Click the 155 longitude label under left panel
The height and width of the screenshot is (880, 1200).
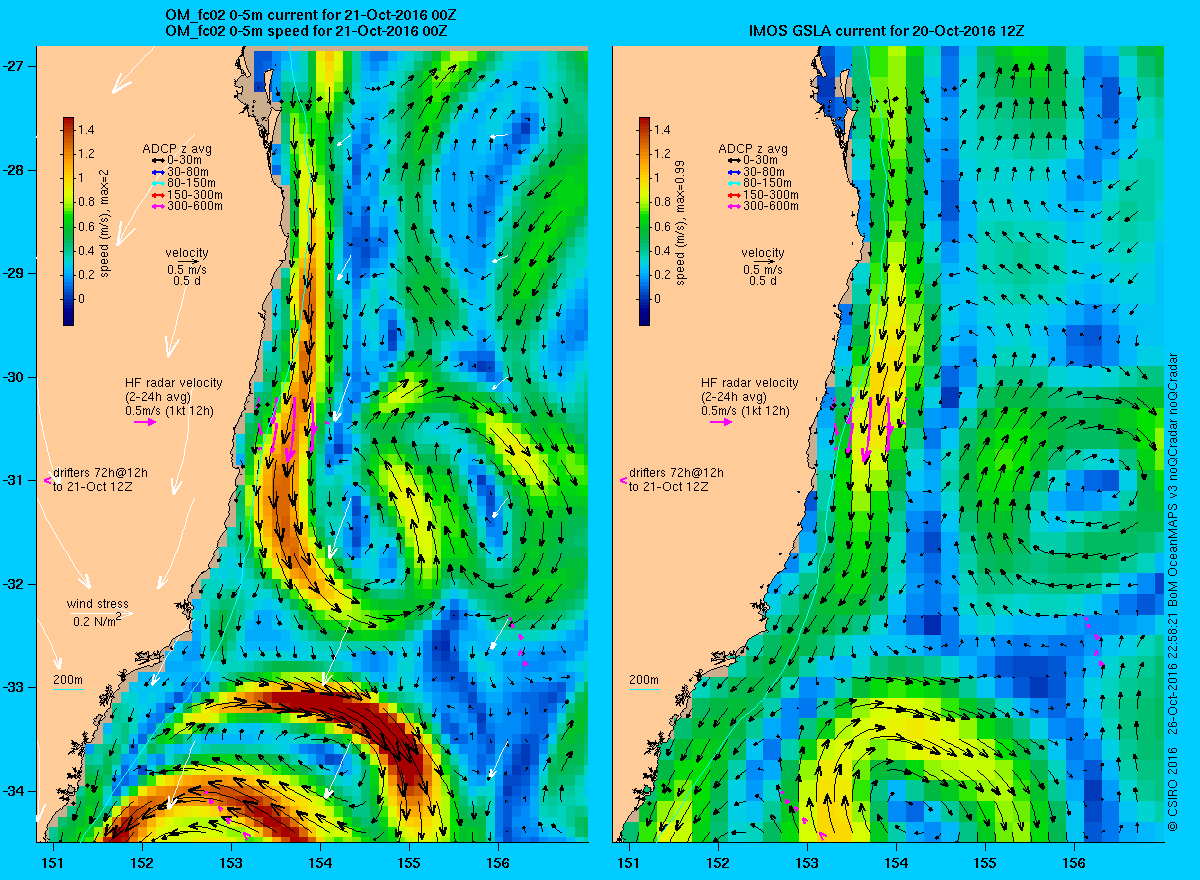tap(409, 862)
